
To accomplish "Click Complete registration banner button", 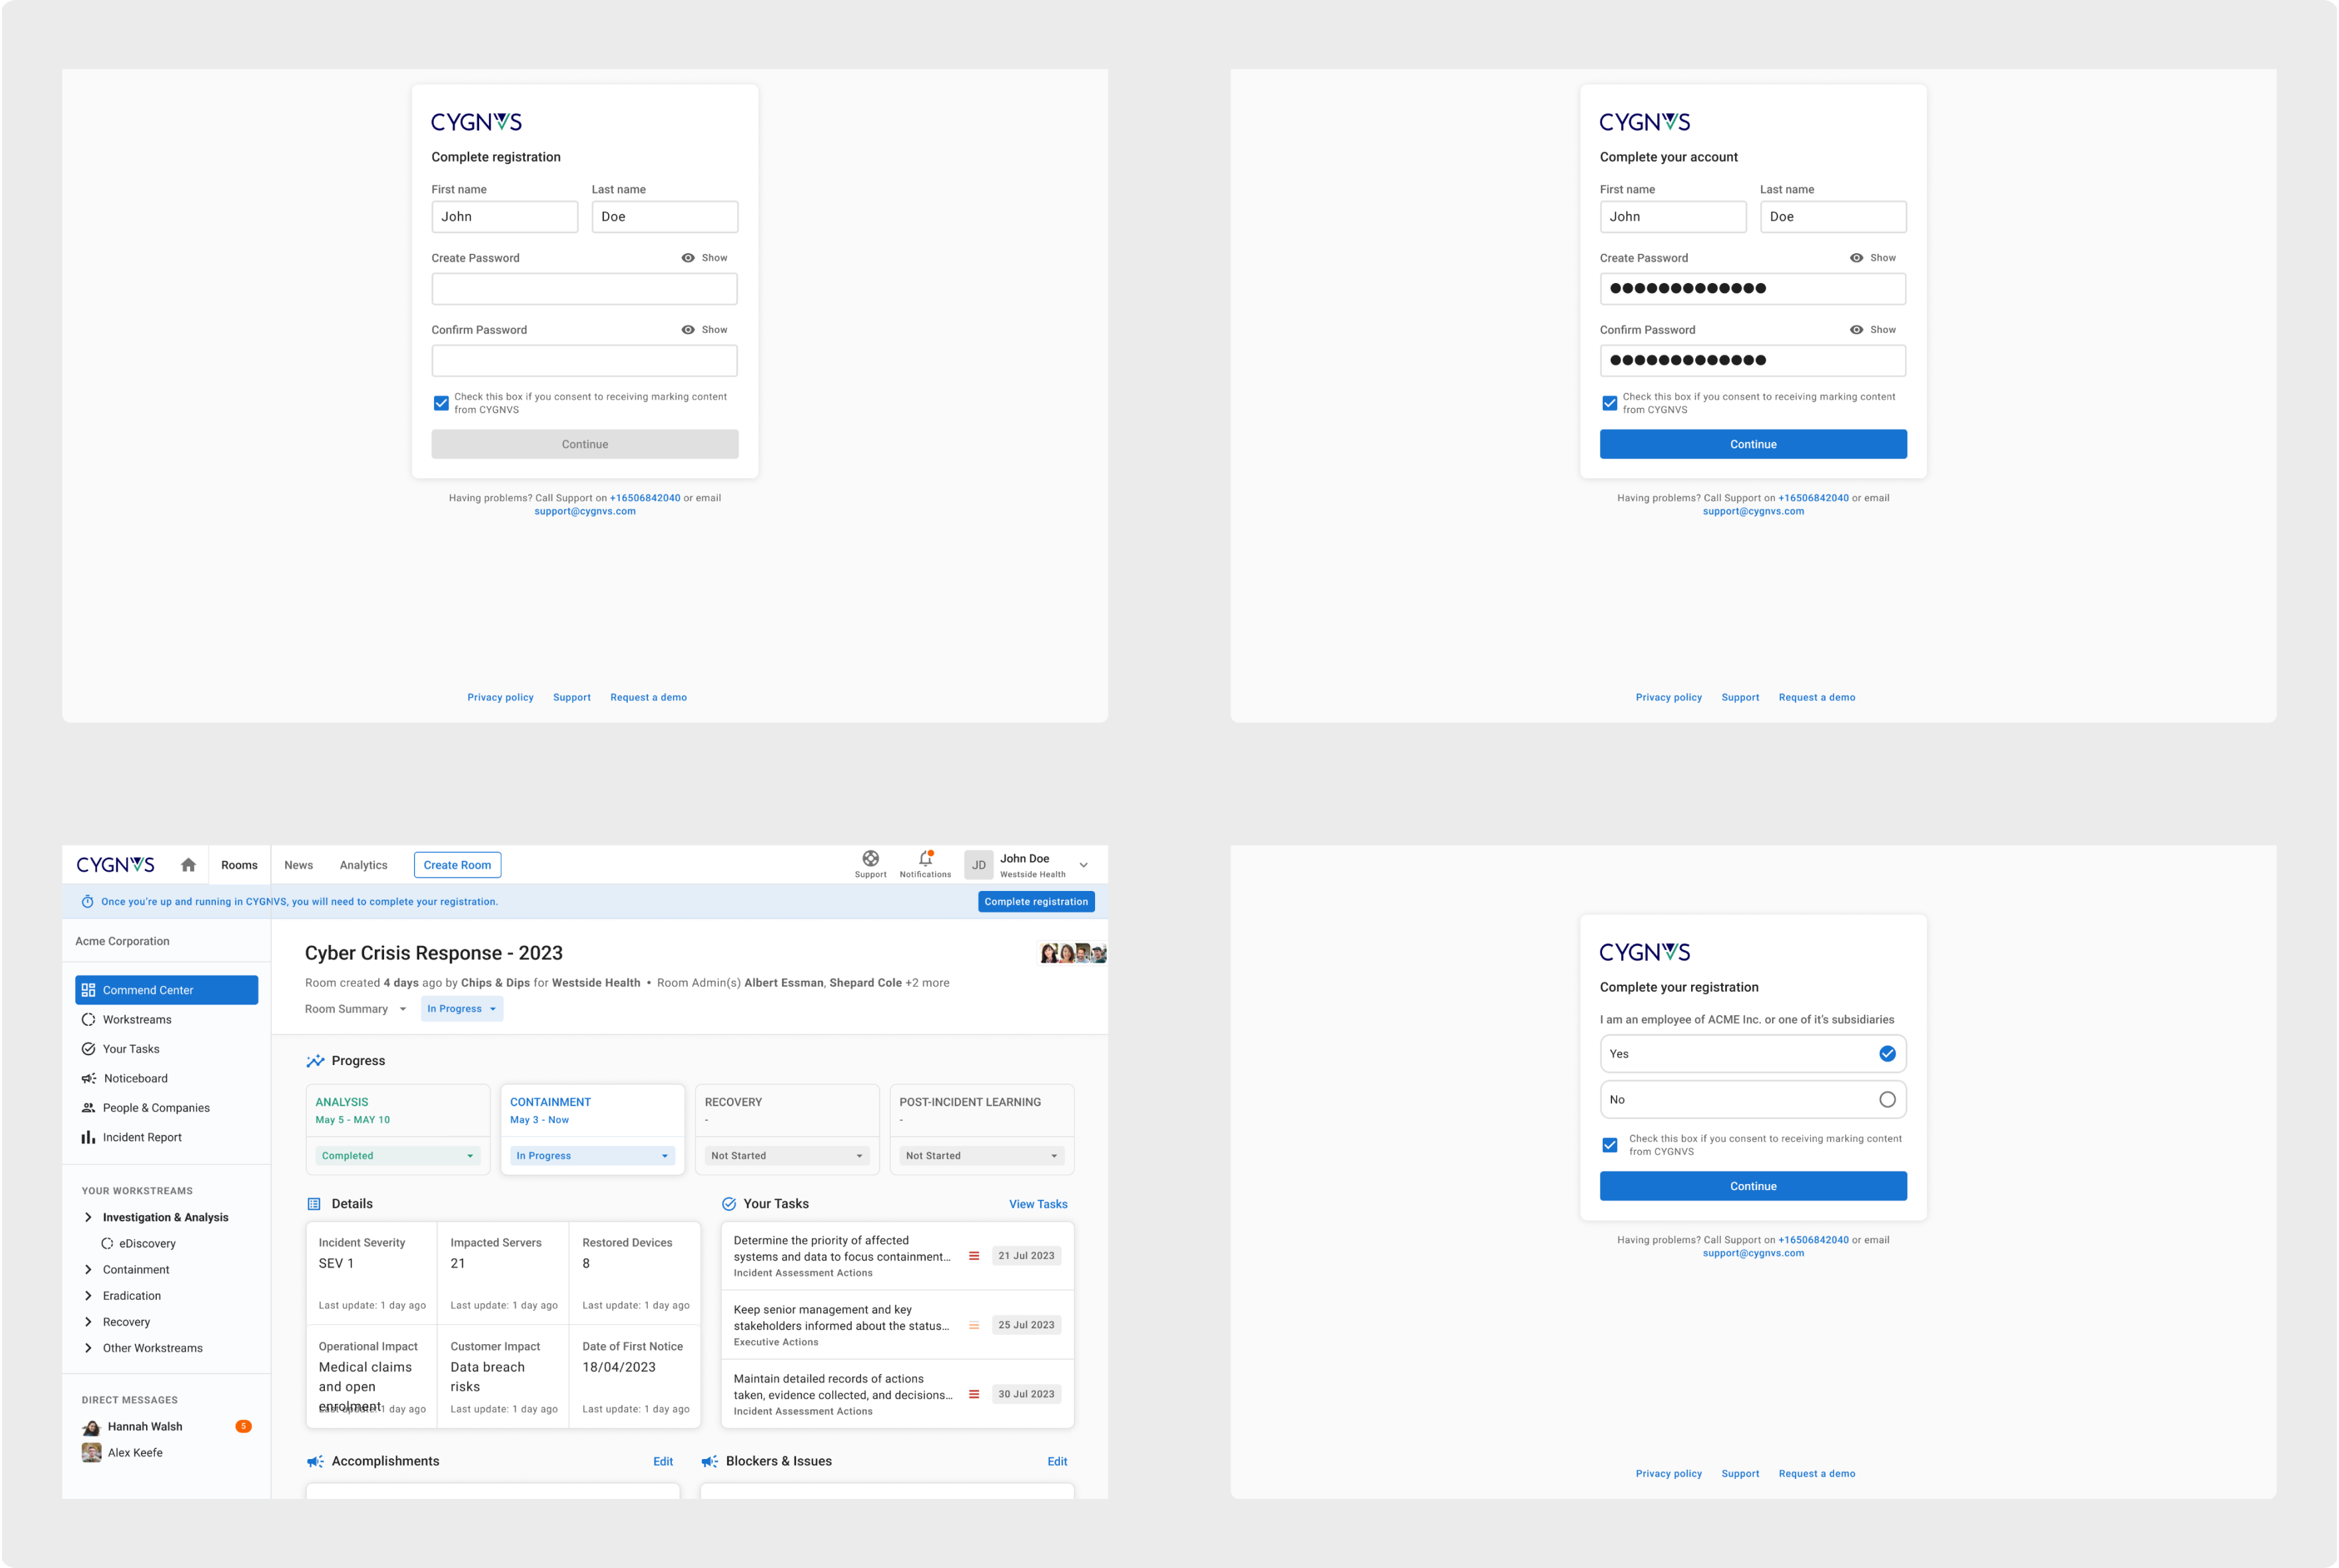I will pyautogui.click(x=1036, y=902).
